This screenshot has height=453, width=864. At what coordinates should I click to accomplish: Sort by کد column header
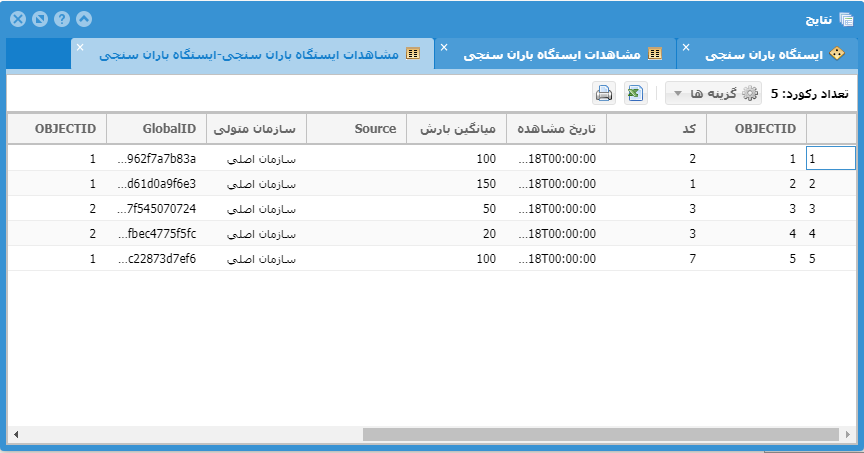(x=657, y=128)
